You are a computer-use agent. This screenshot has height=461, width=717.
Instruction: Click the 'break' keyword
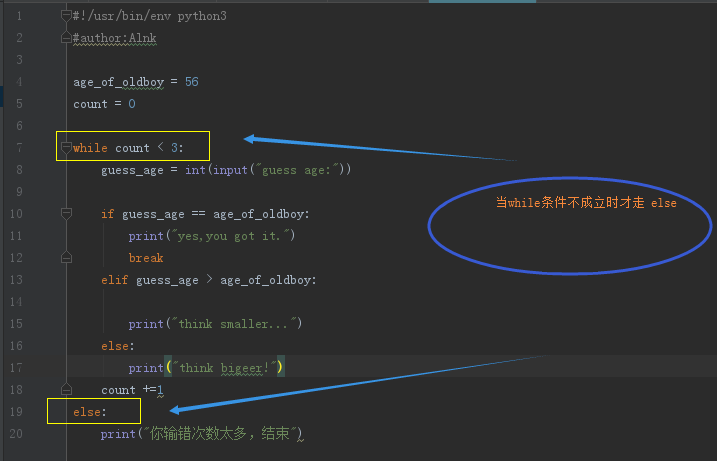click(146, 257)
